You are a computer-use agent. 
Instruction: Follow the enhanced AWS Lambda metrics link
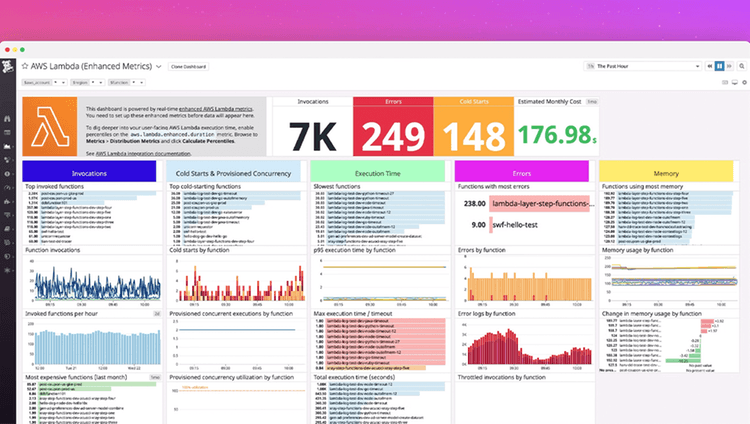(215, 109)
